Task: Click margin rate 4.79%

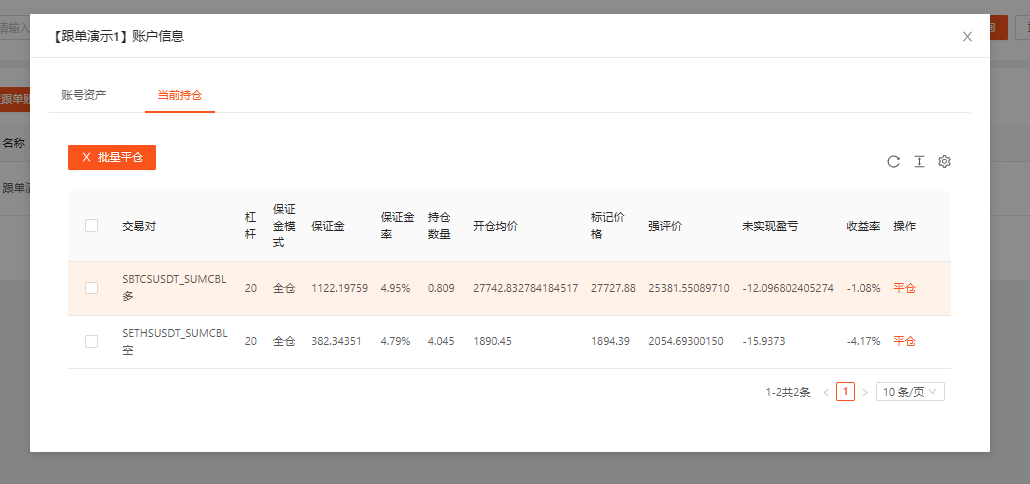Action: pos(395,341)
